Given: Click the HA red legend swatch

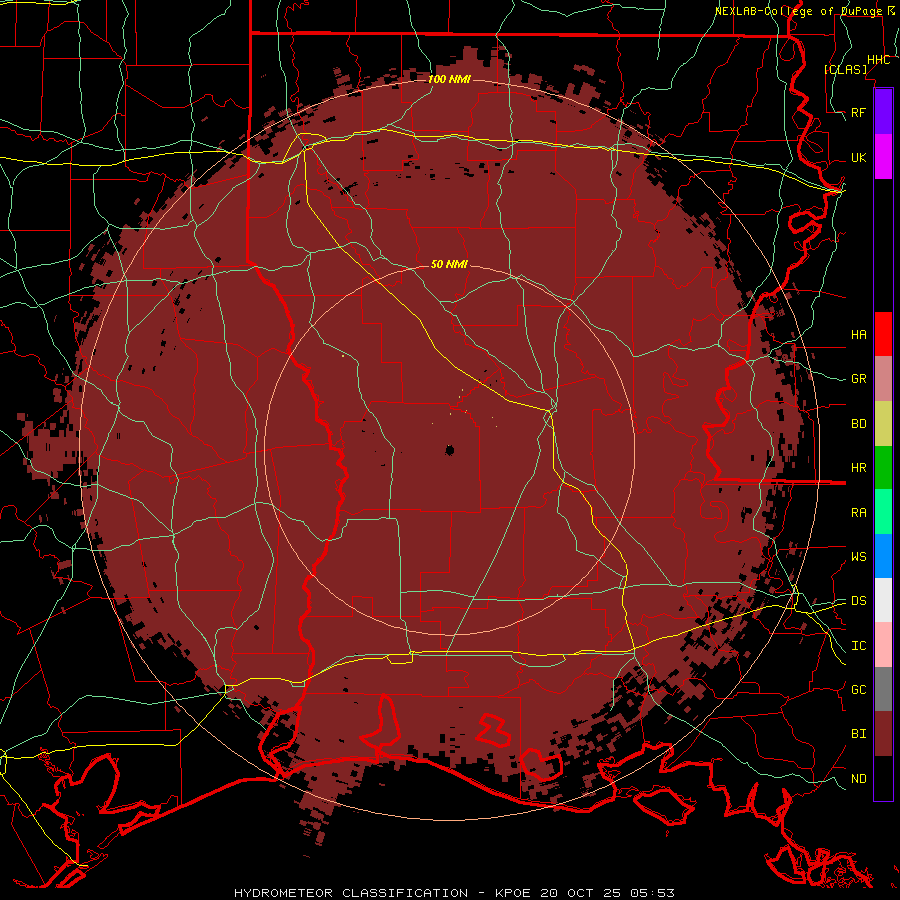Looking at the screenshot, I should click(883, 334).
